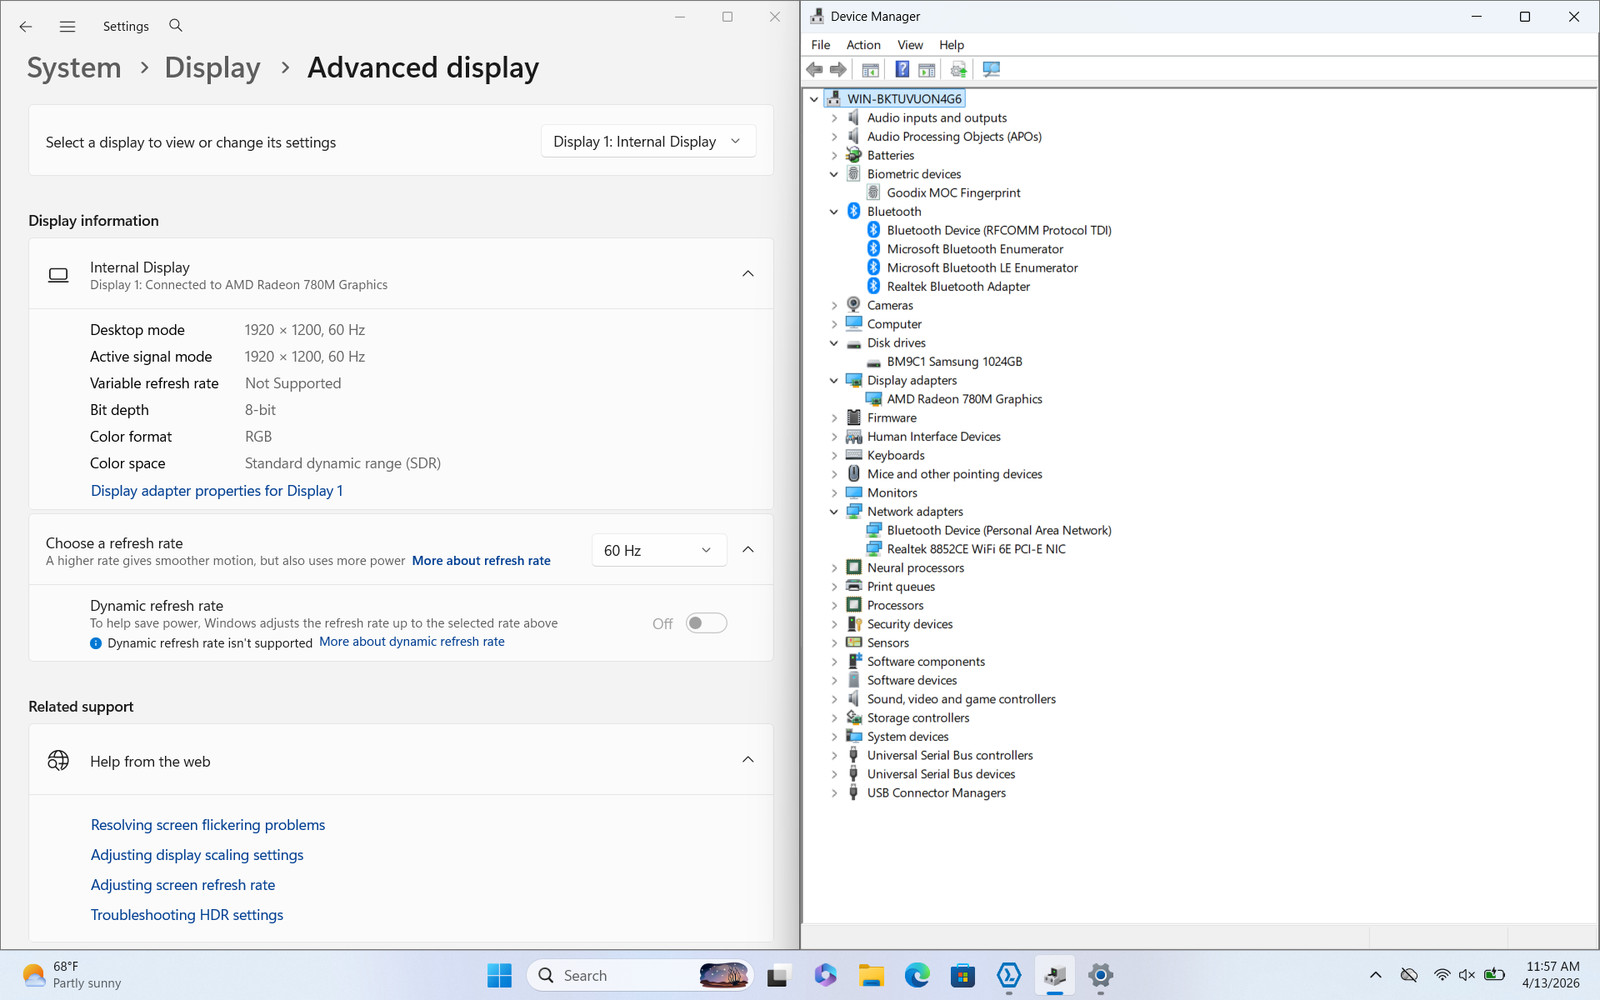
Task: Collapse the Bluetooth tree node
Action: pyautogui.click(x=834, y=212)
